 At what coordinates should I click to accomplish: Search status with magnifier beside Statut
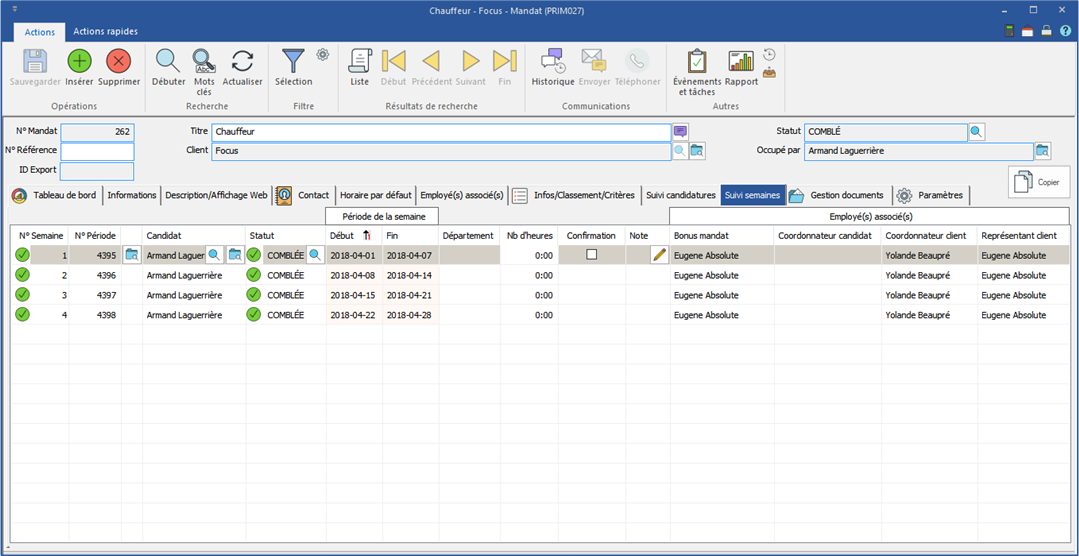[976, 131]
